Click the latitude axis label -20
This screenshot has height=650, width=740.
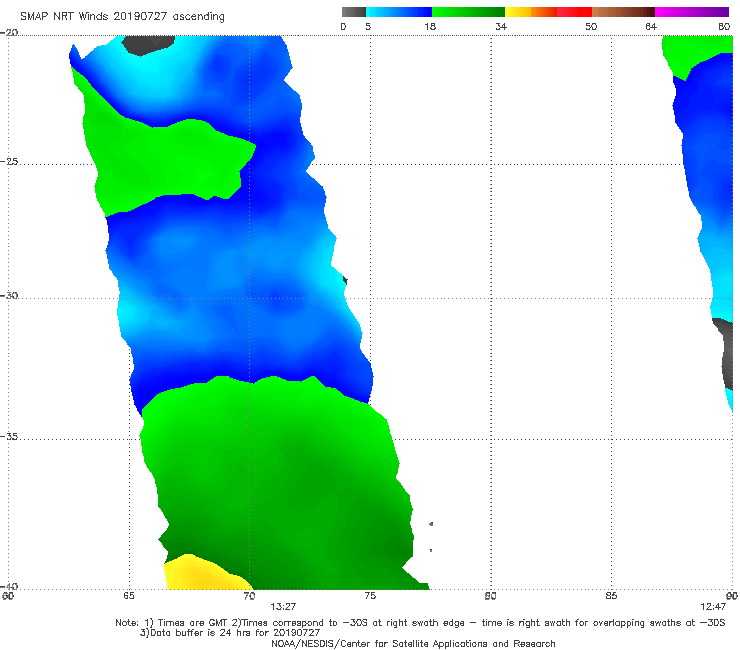point(9,33)
